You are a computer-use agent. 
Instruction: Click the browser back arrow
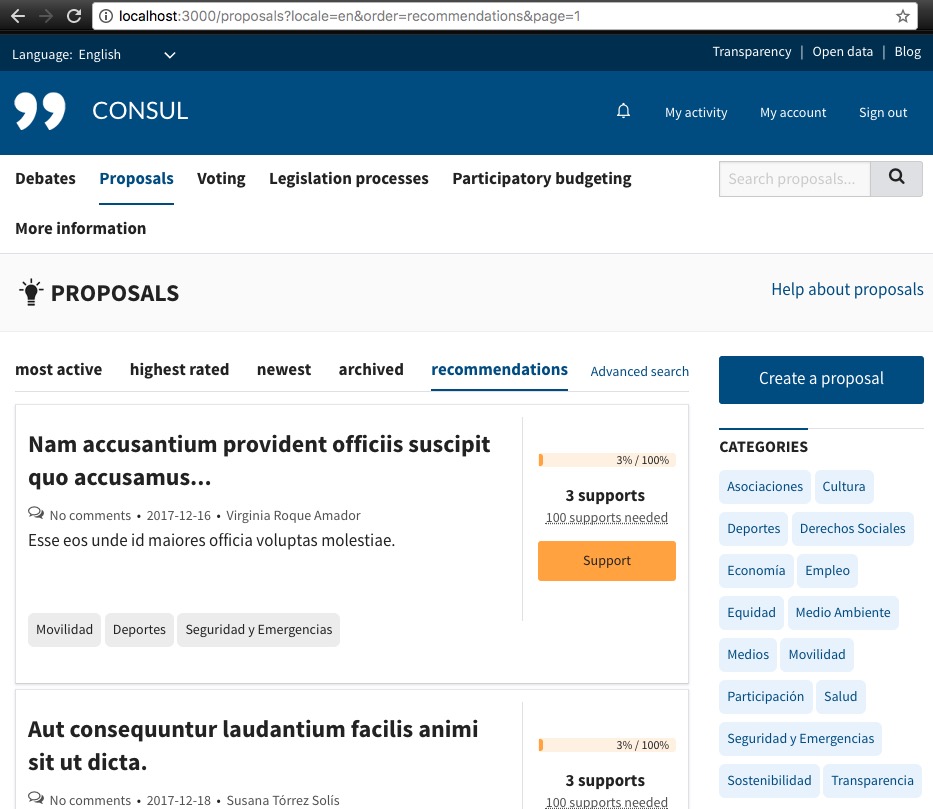[x=17, y=16]
